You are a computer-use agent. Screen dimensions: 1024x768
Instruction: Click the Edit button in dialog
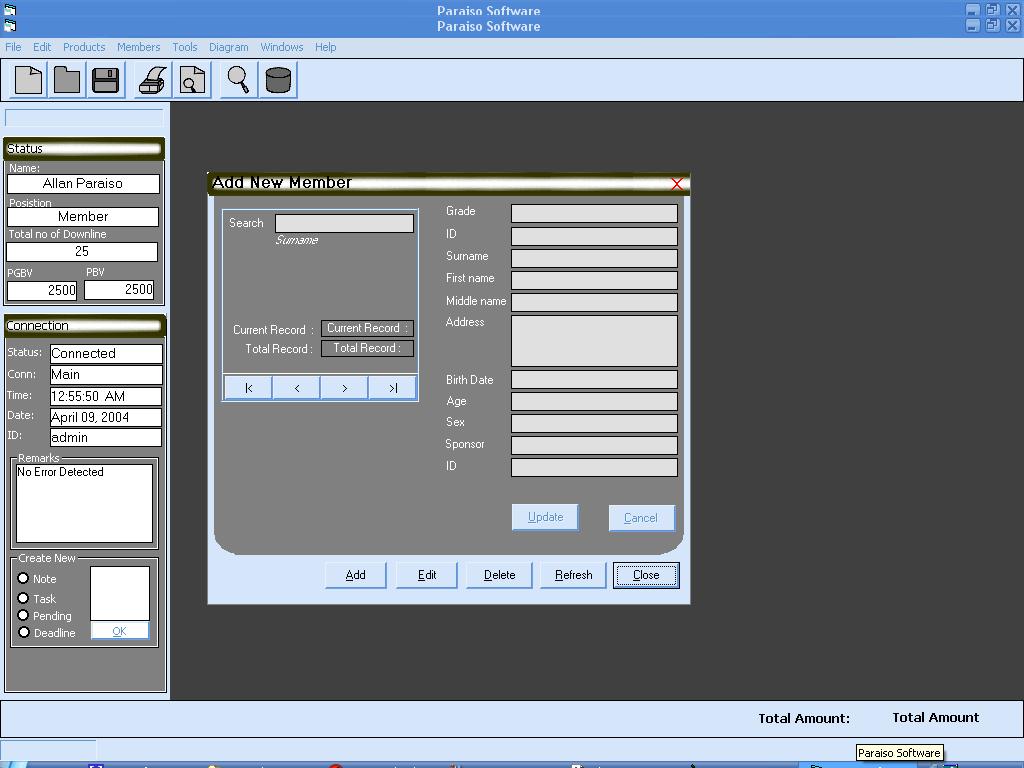tap(426, 575)
